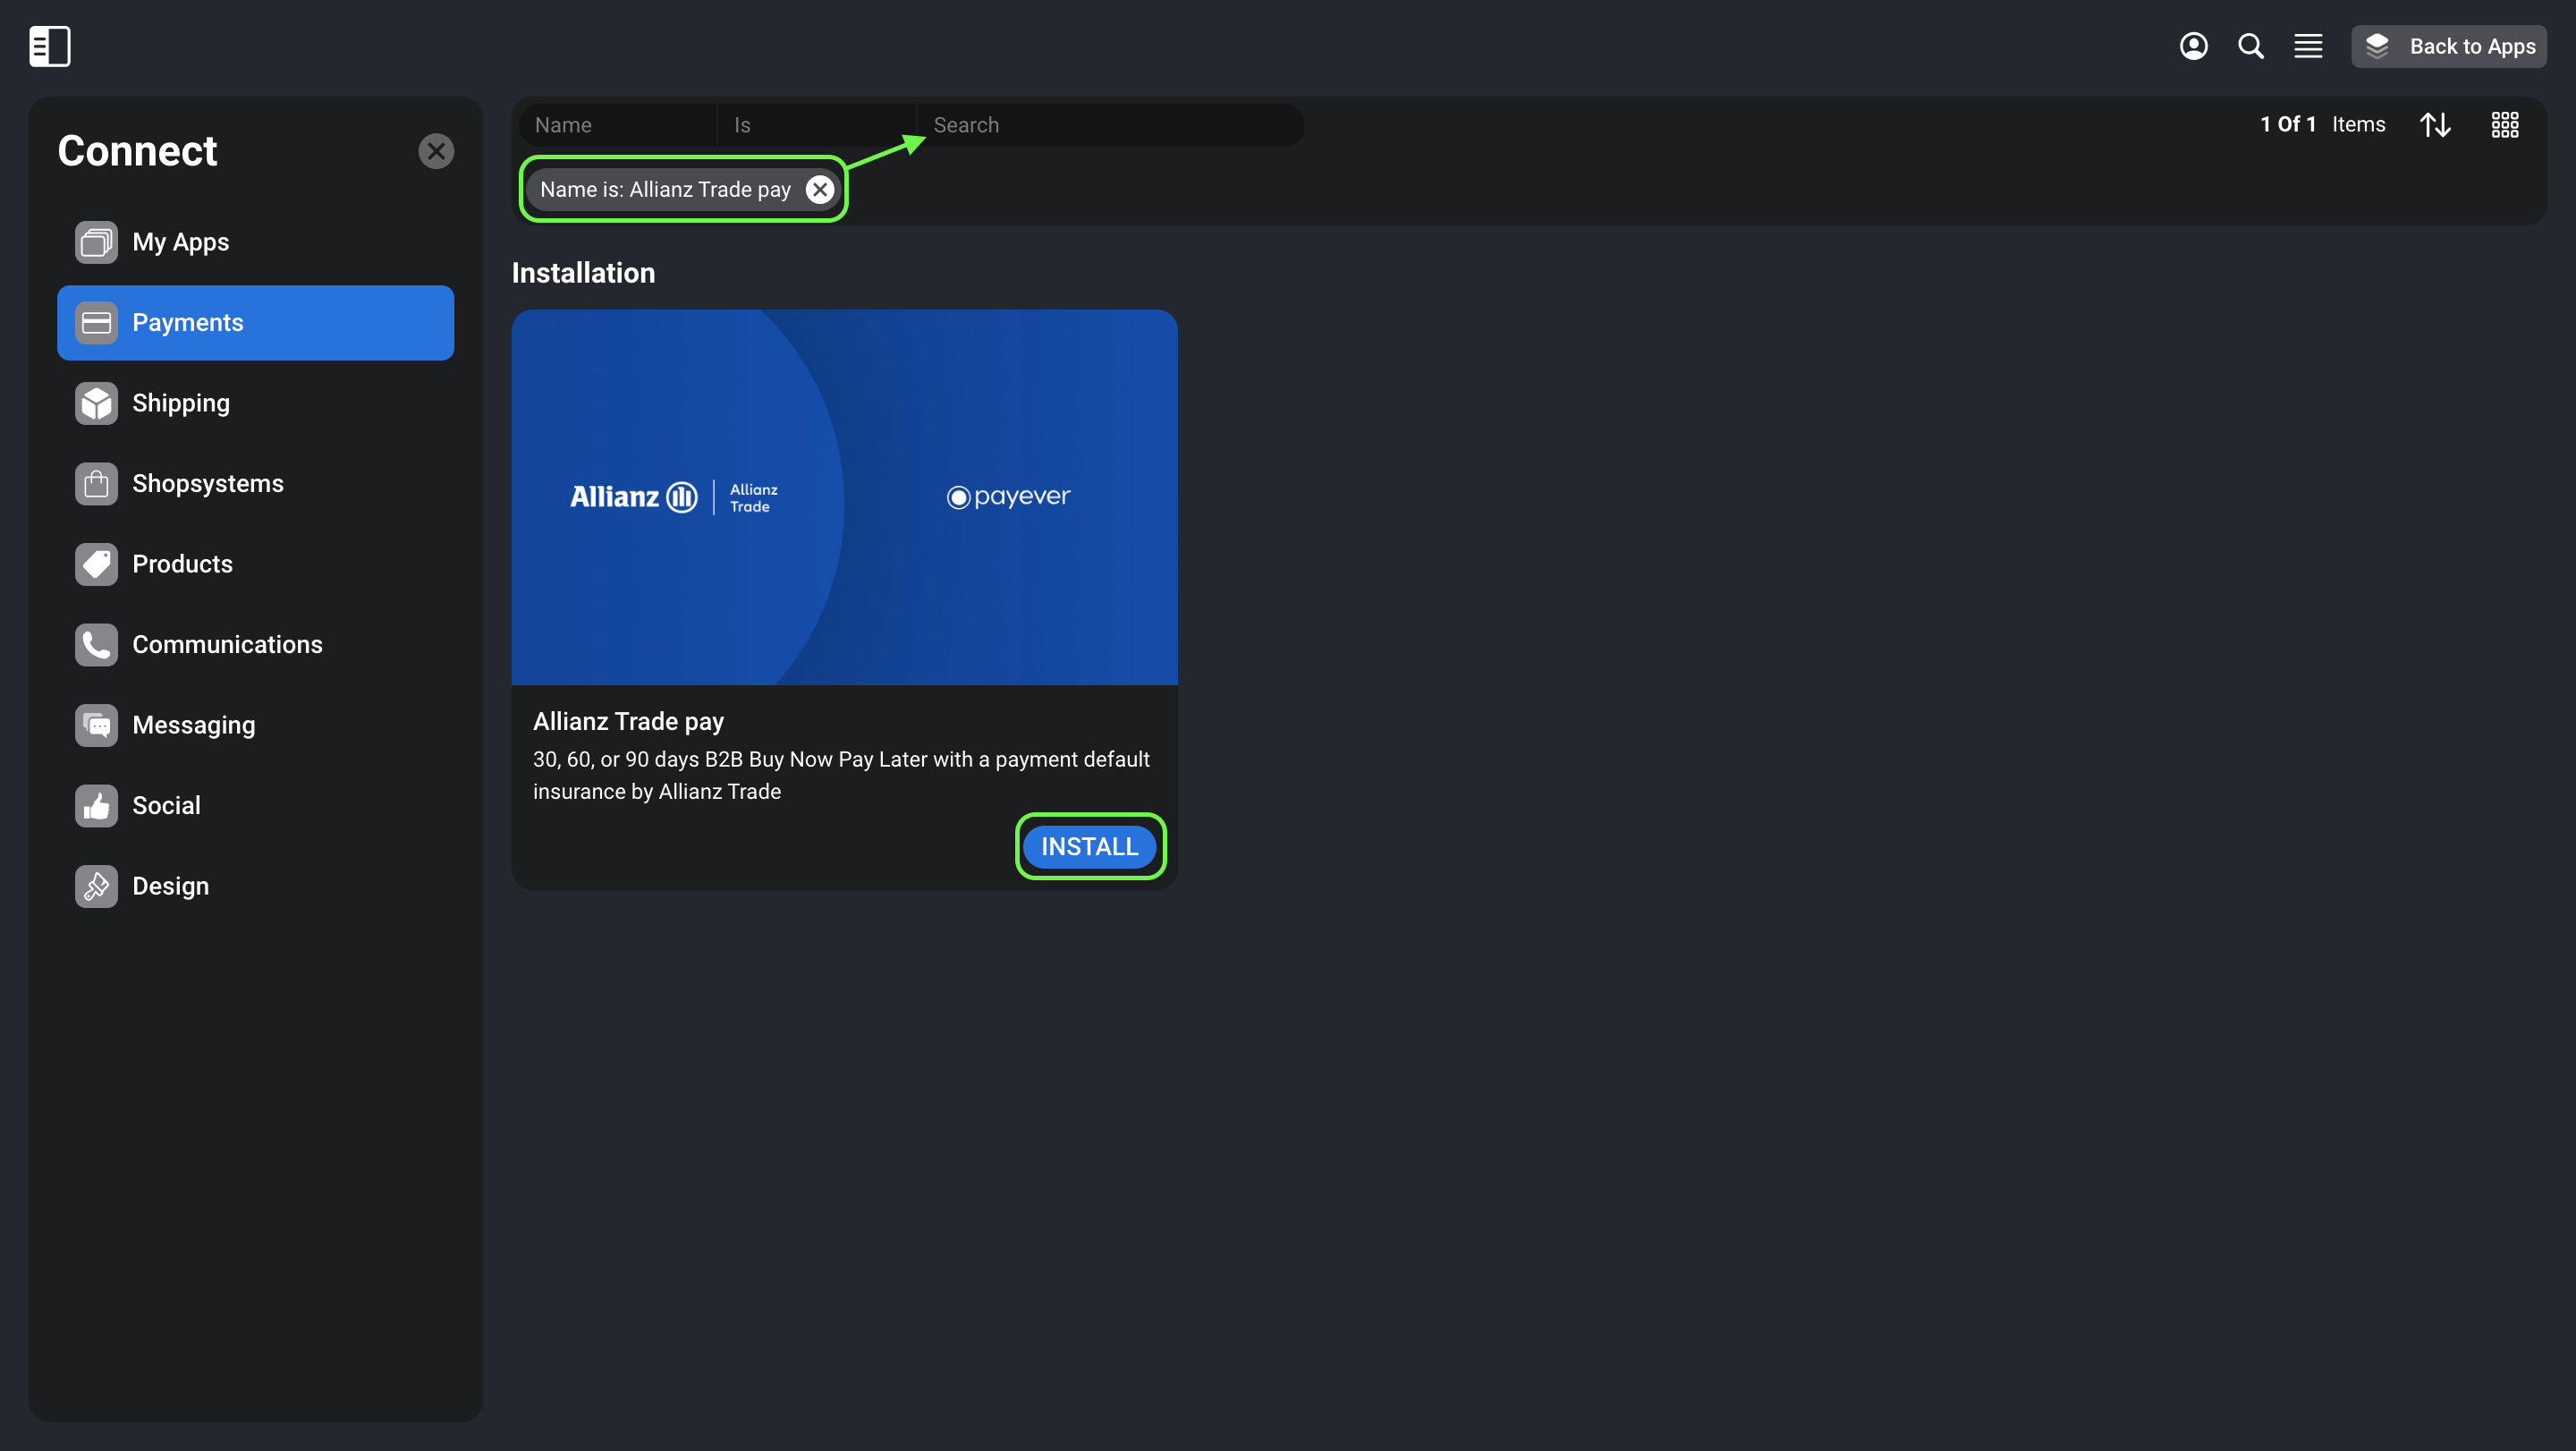Close the Connect sidebar panel
Viewport: 2576px width, 1451px height.
(436, 151)
